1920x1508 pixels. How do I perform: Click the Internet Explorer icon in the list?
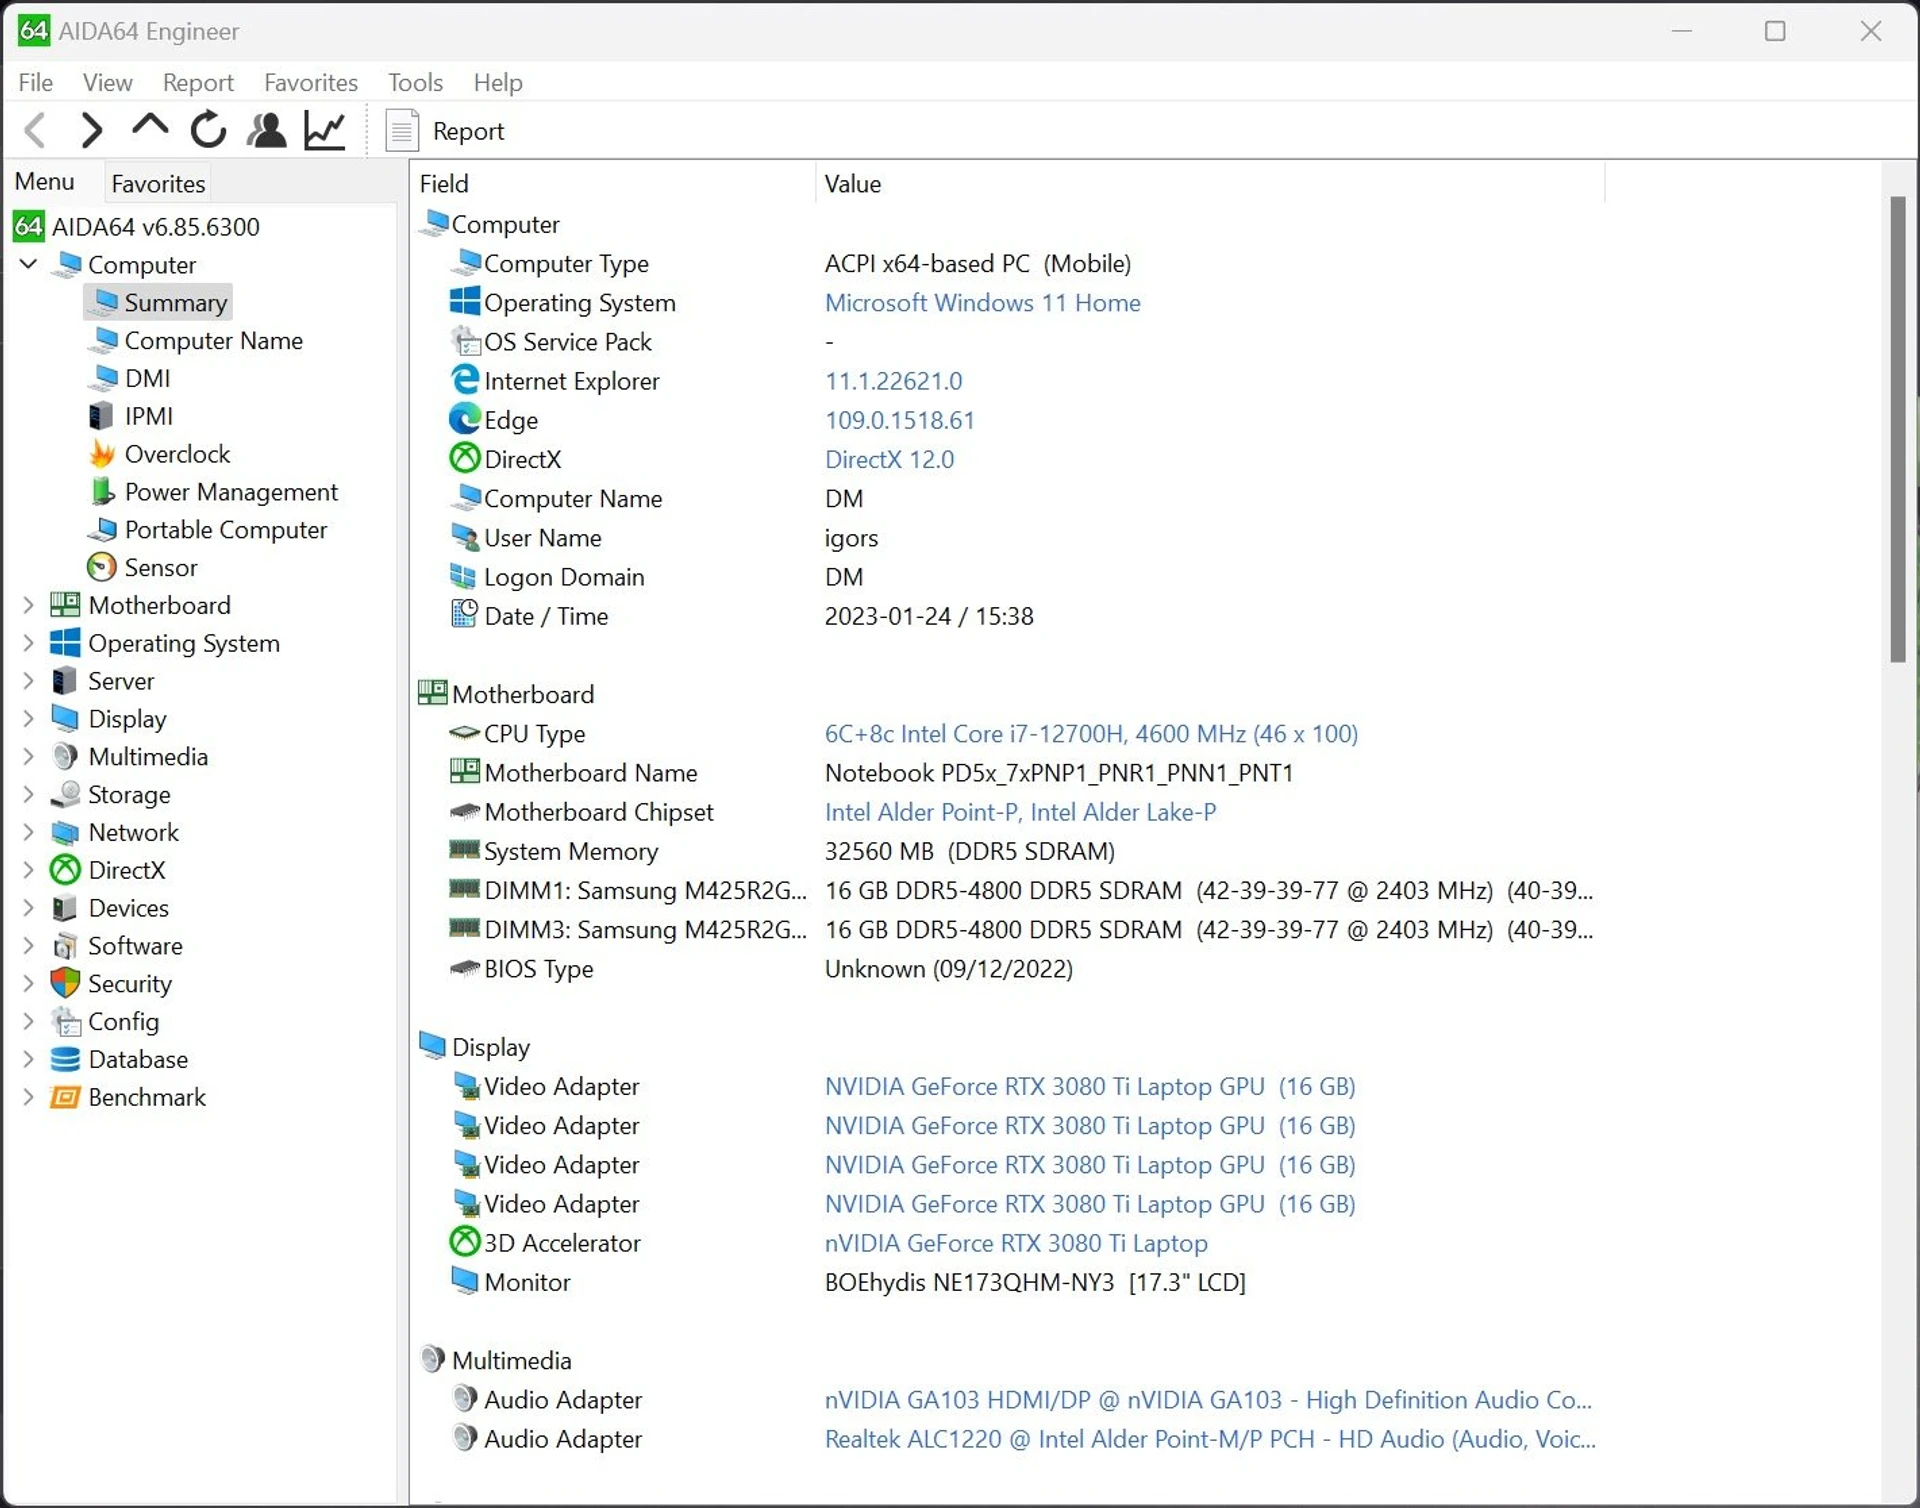tap(464, 380)
